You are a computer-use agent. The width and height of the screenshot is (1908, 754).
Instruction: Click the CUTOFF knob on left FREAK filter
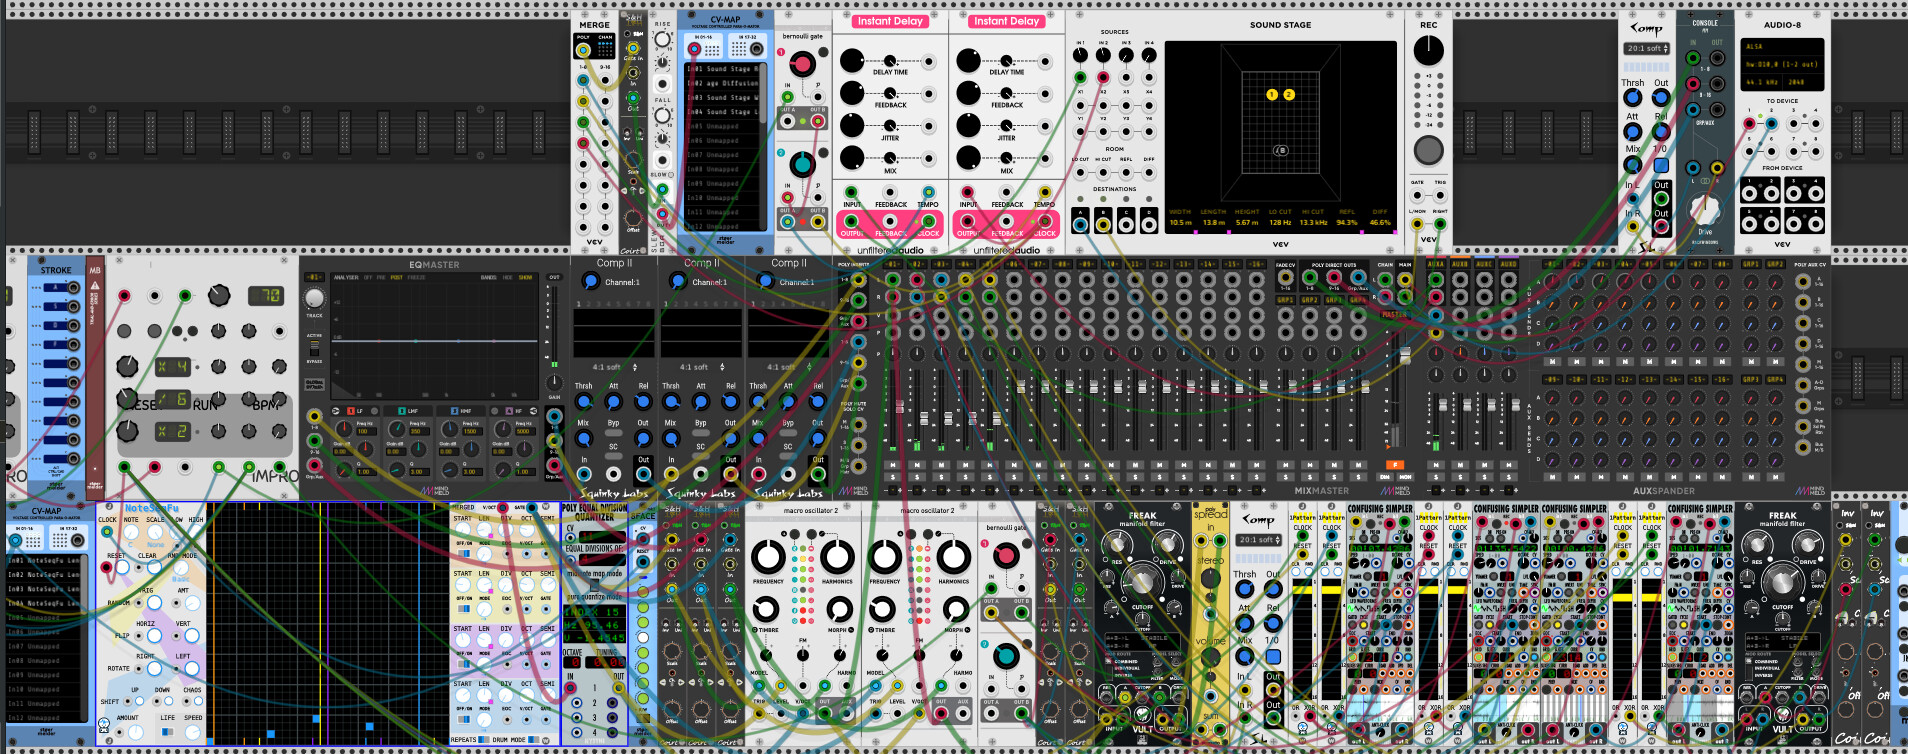coord(1141,582)
